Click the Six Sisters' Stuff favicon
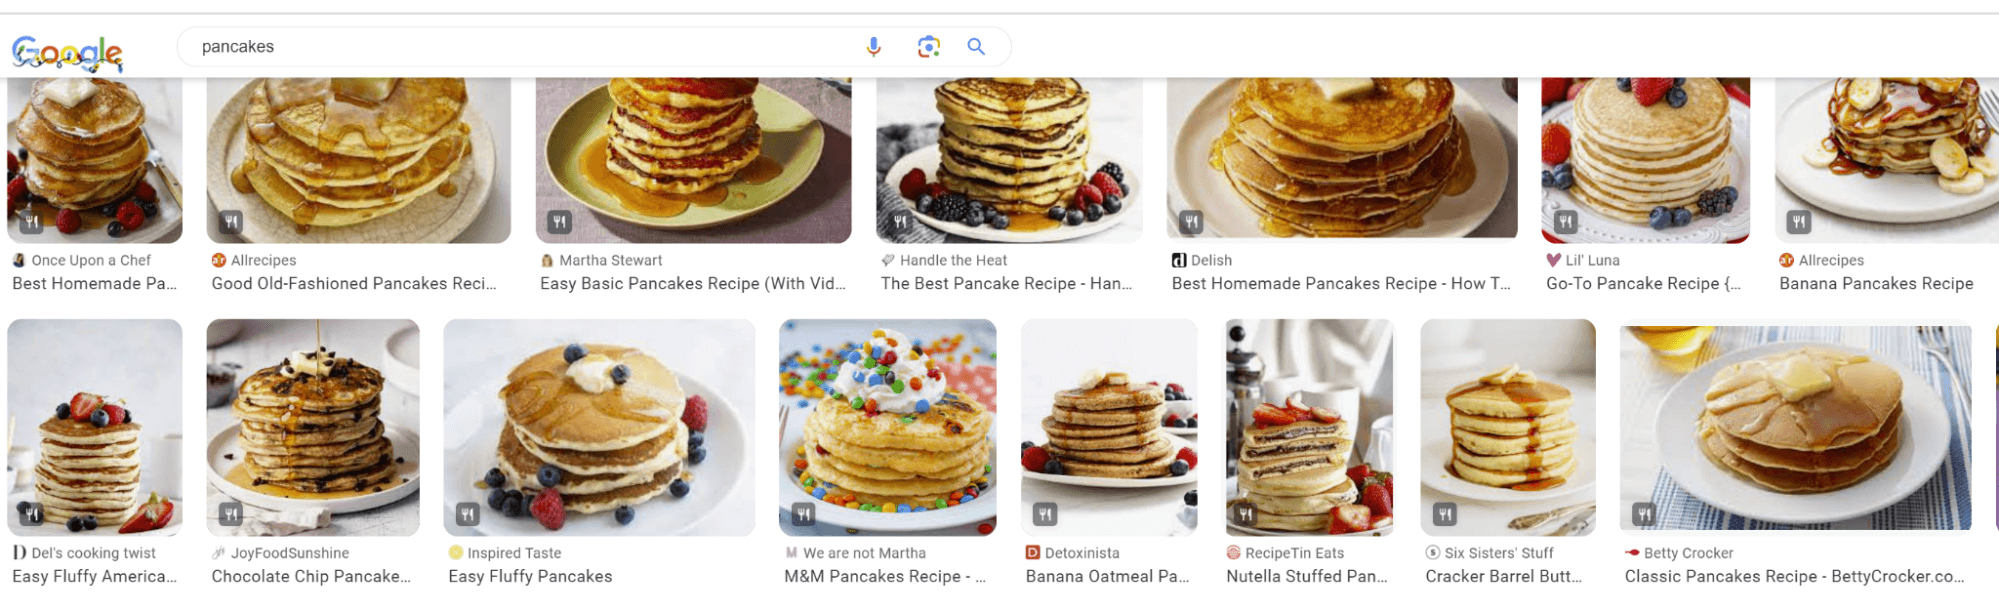Image resolution: width=1999 pixels, height=601 pixels. coord(1431,552)
